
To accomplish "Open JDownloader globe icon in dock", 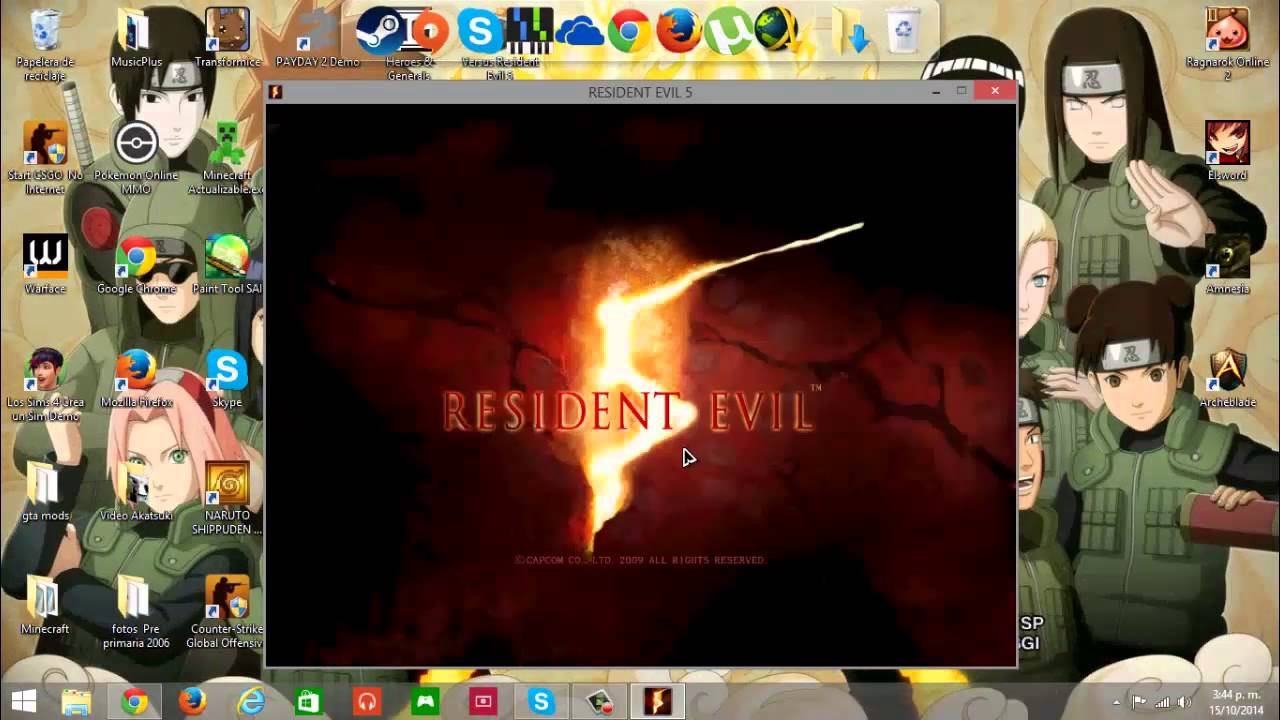I will coord(778,31).
